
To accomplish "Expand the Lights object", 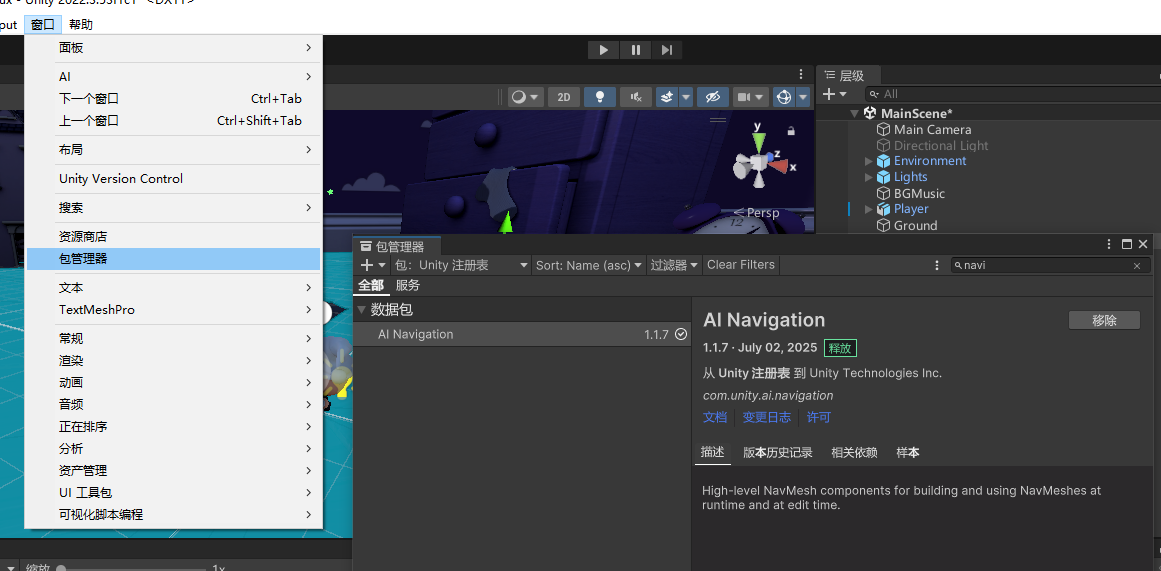I will [x=869, y=177].
